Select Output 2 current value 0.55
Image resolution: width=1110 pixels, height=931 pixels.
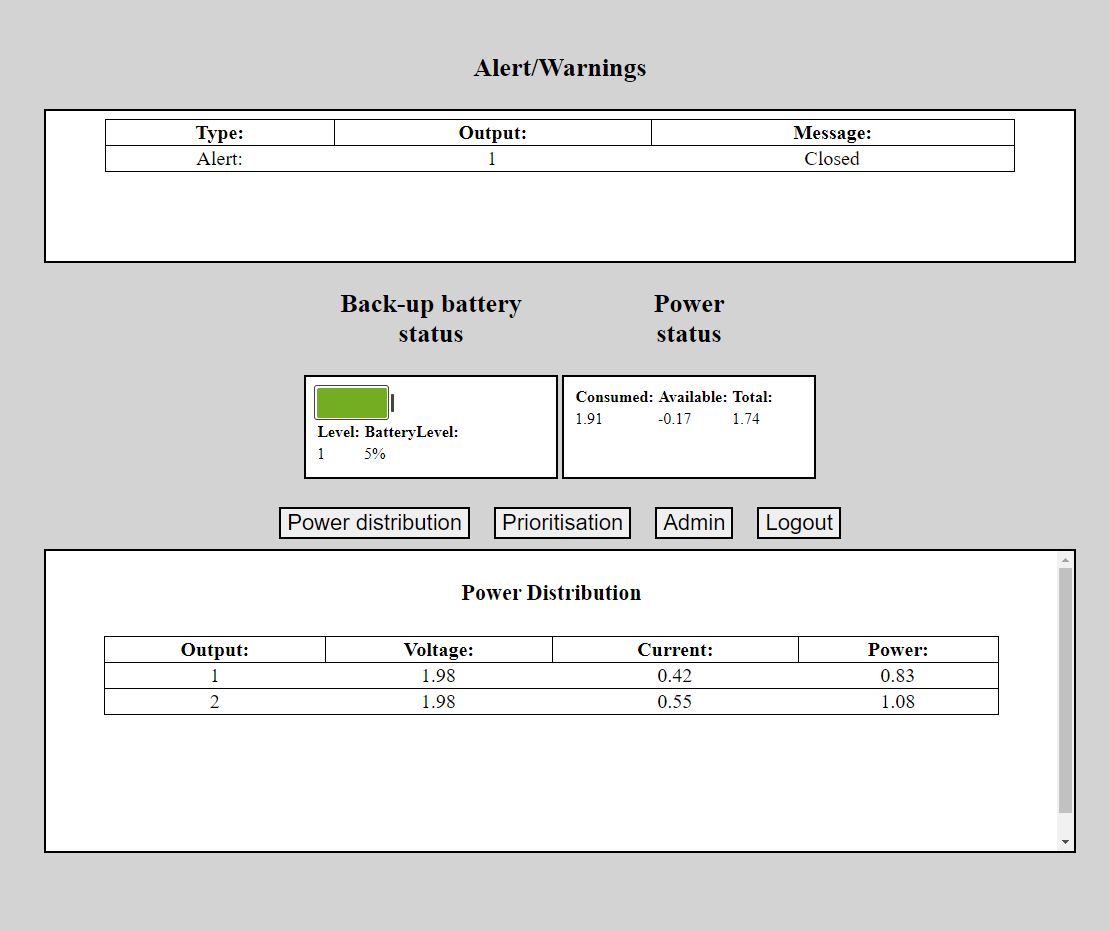tap(675, 702)
